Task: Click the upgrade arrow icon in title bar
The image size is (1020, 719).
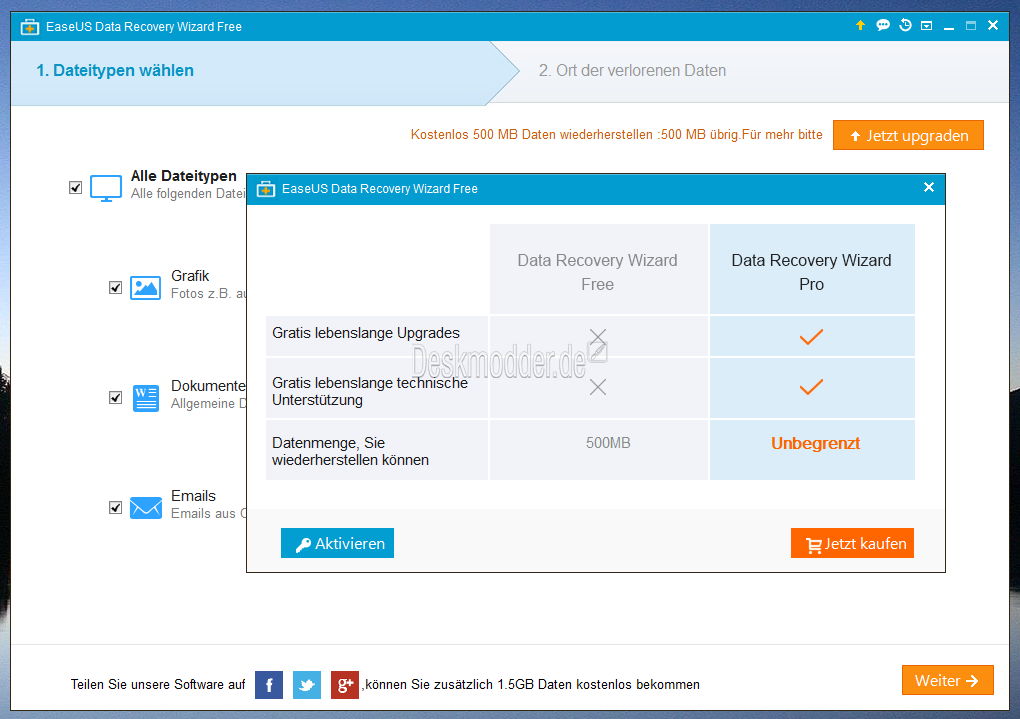Action: pyautogui.click(x=860, y=25)
